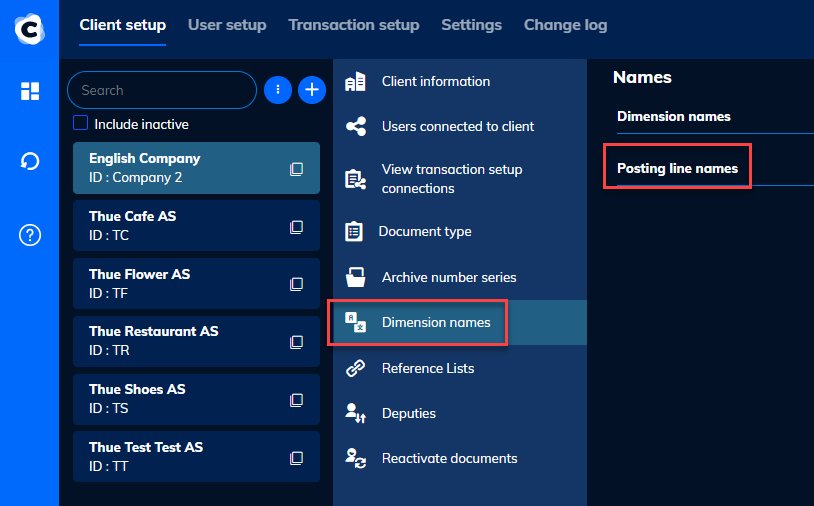Enable the Include inactive checkbox

[81, 124]
